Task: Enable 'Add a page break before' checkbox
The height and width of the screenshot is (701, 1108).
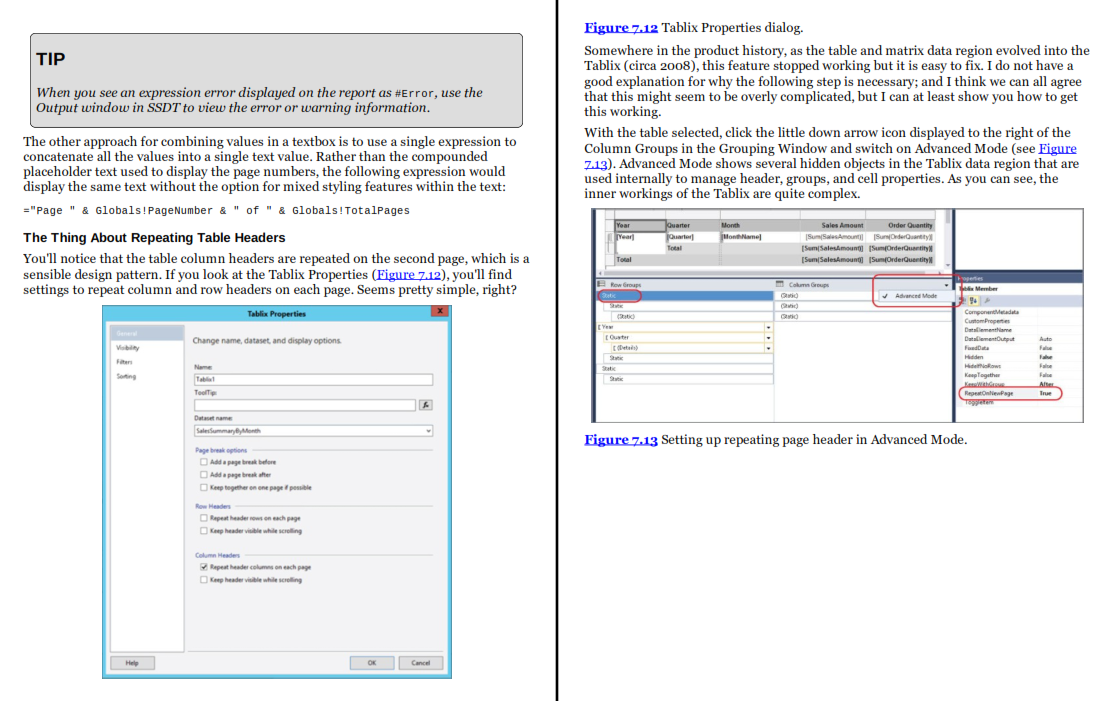Action: (204, 462)
